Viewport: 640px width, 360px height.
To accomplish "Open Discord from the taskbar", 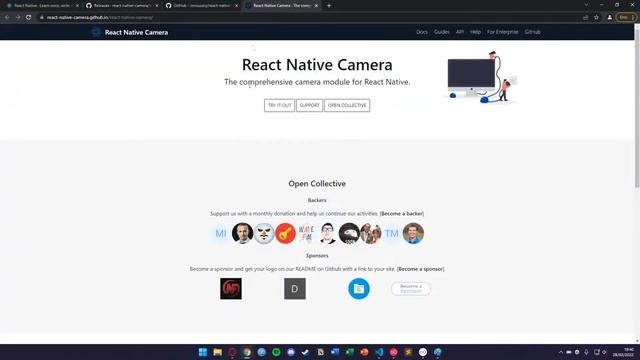I will pos(291,352).
